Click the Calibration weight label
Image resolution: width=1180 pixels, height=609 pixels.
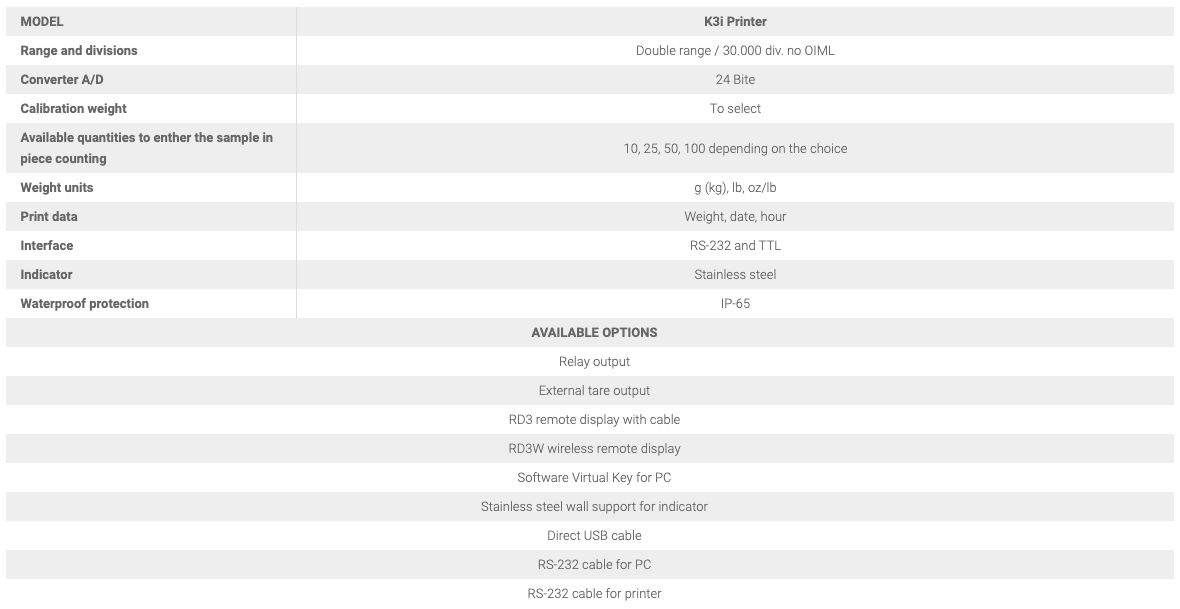tap(74, 108)
